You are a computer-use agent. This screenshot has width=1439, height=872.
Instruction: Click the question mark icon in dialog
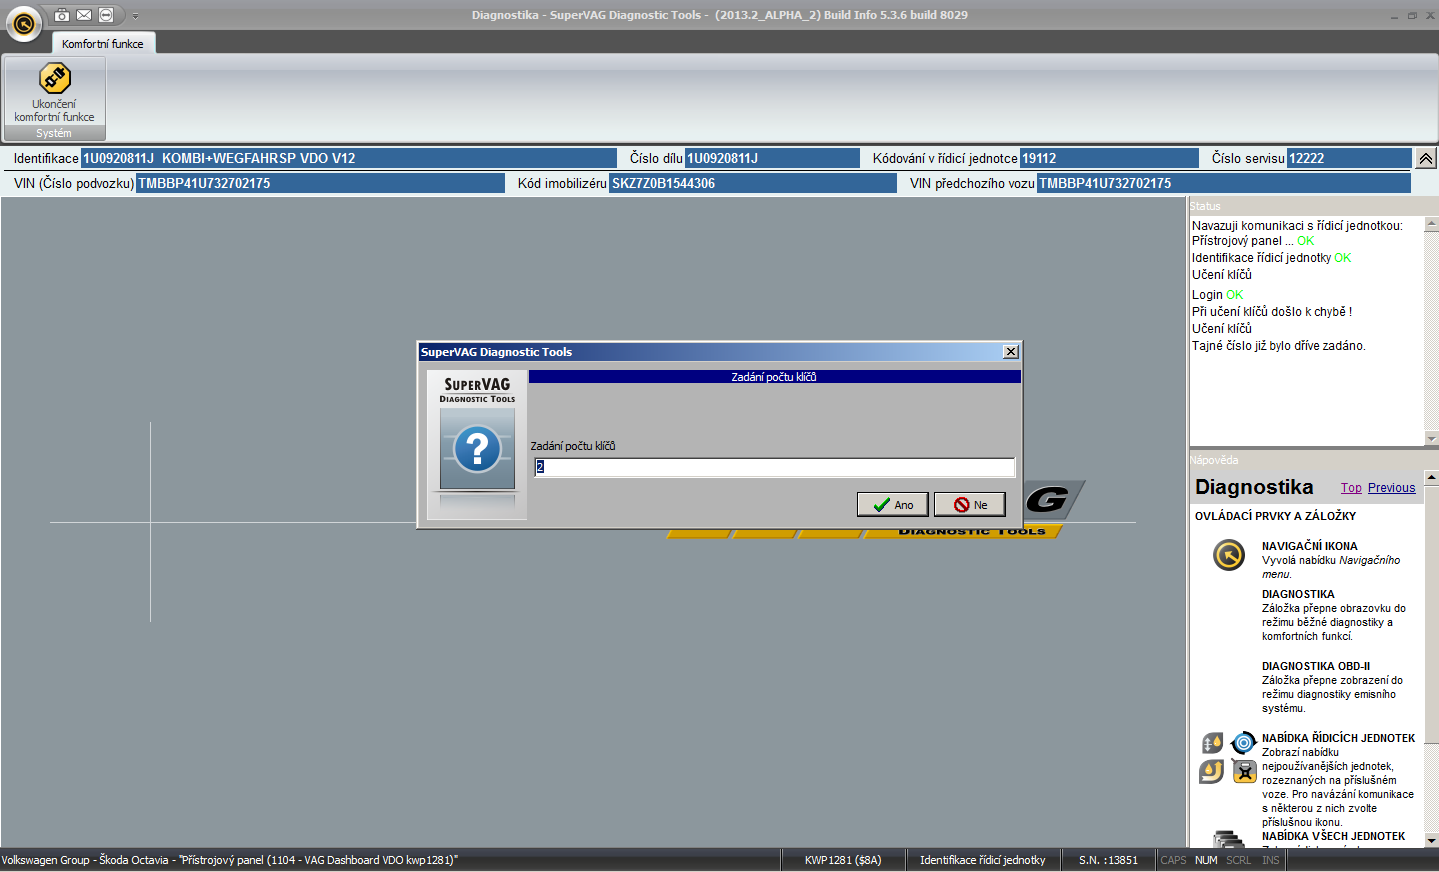pyautogui.click(x=477, y=449)
